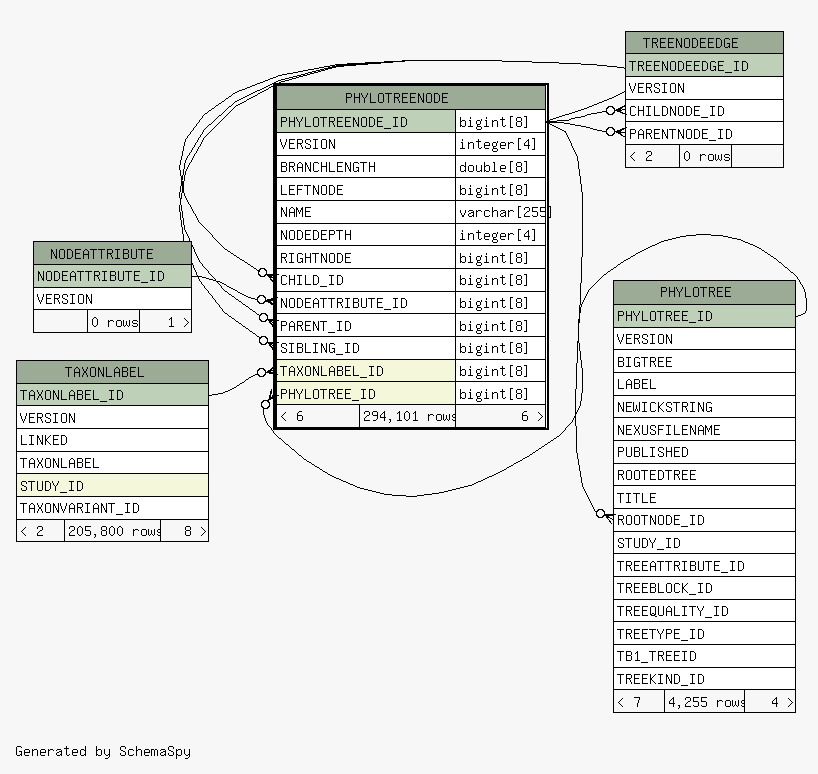Click the varchar[255] type cell
Viewport: 818px width, 774px height.
[500, 212]
